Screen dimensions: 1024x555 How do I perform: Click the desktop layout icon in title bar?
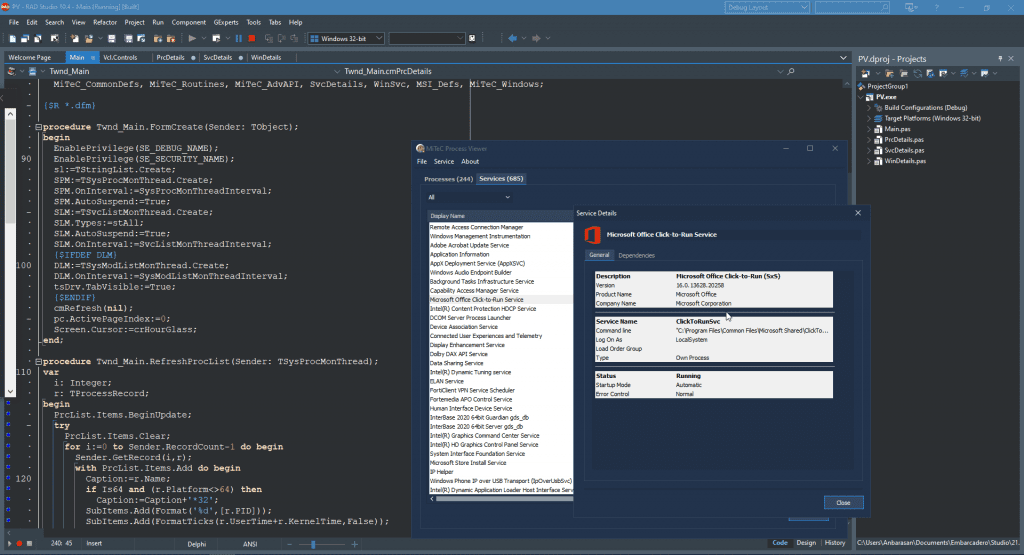[x=910, y=8]
